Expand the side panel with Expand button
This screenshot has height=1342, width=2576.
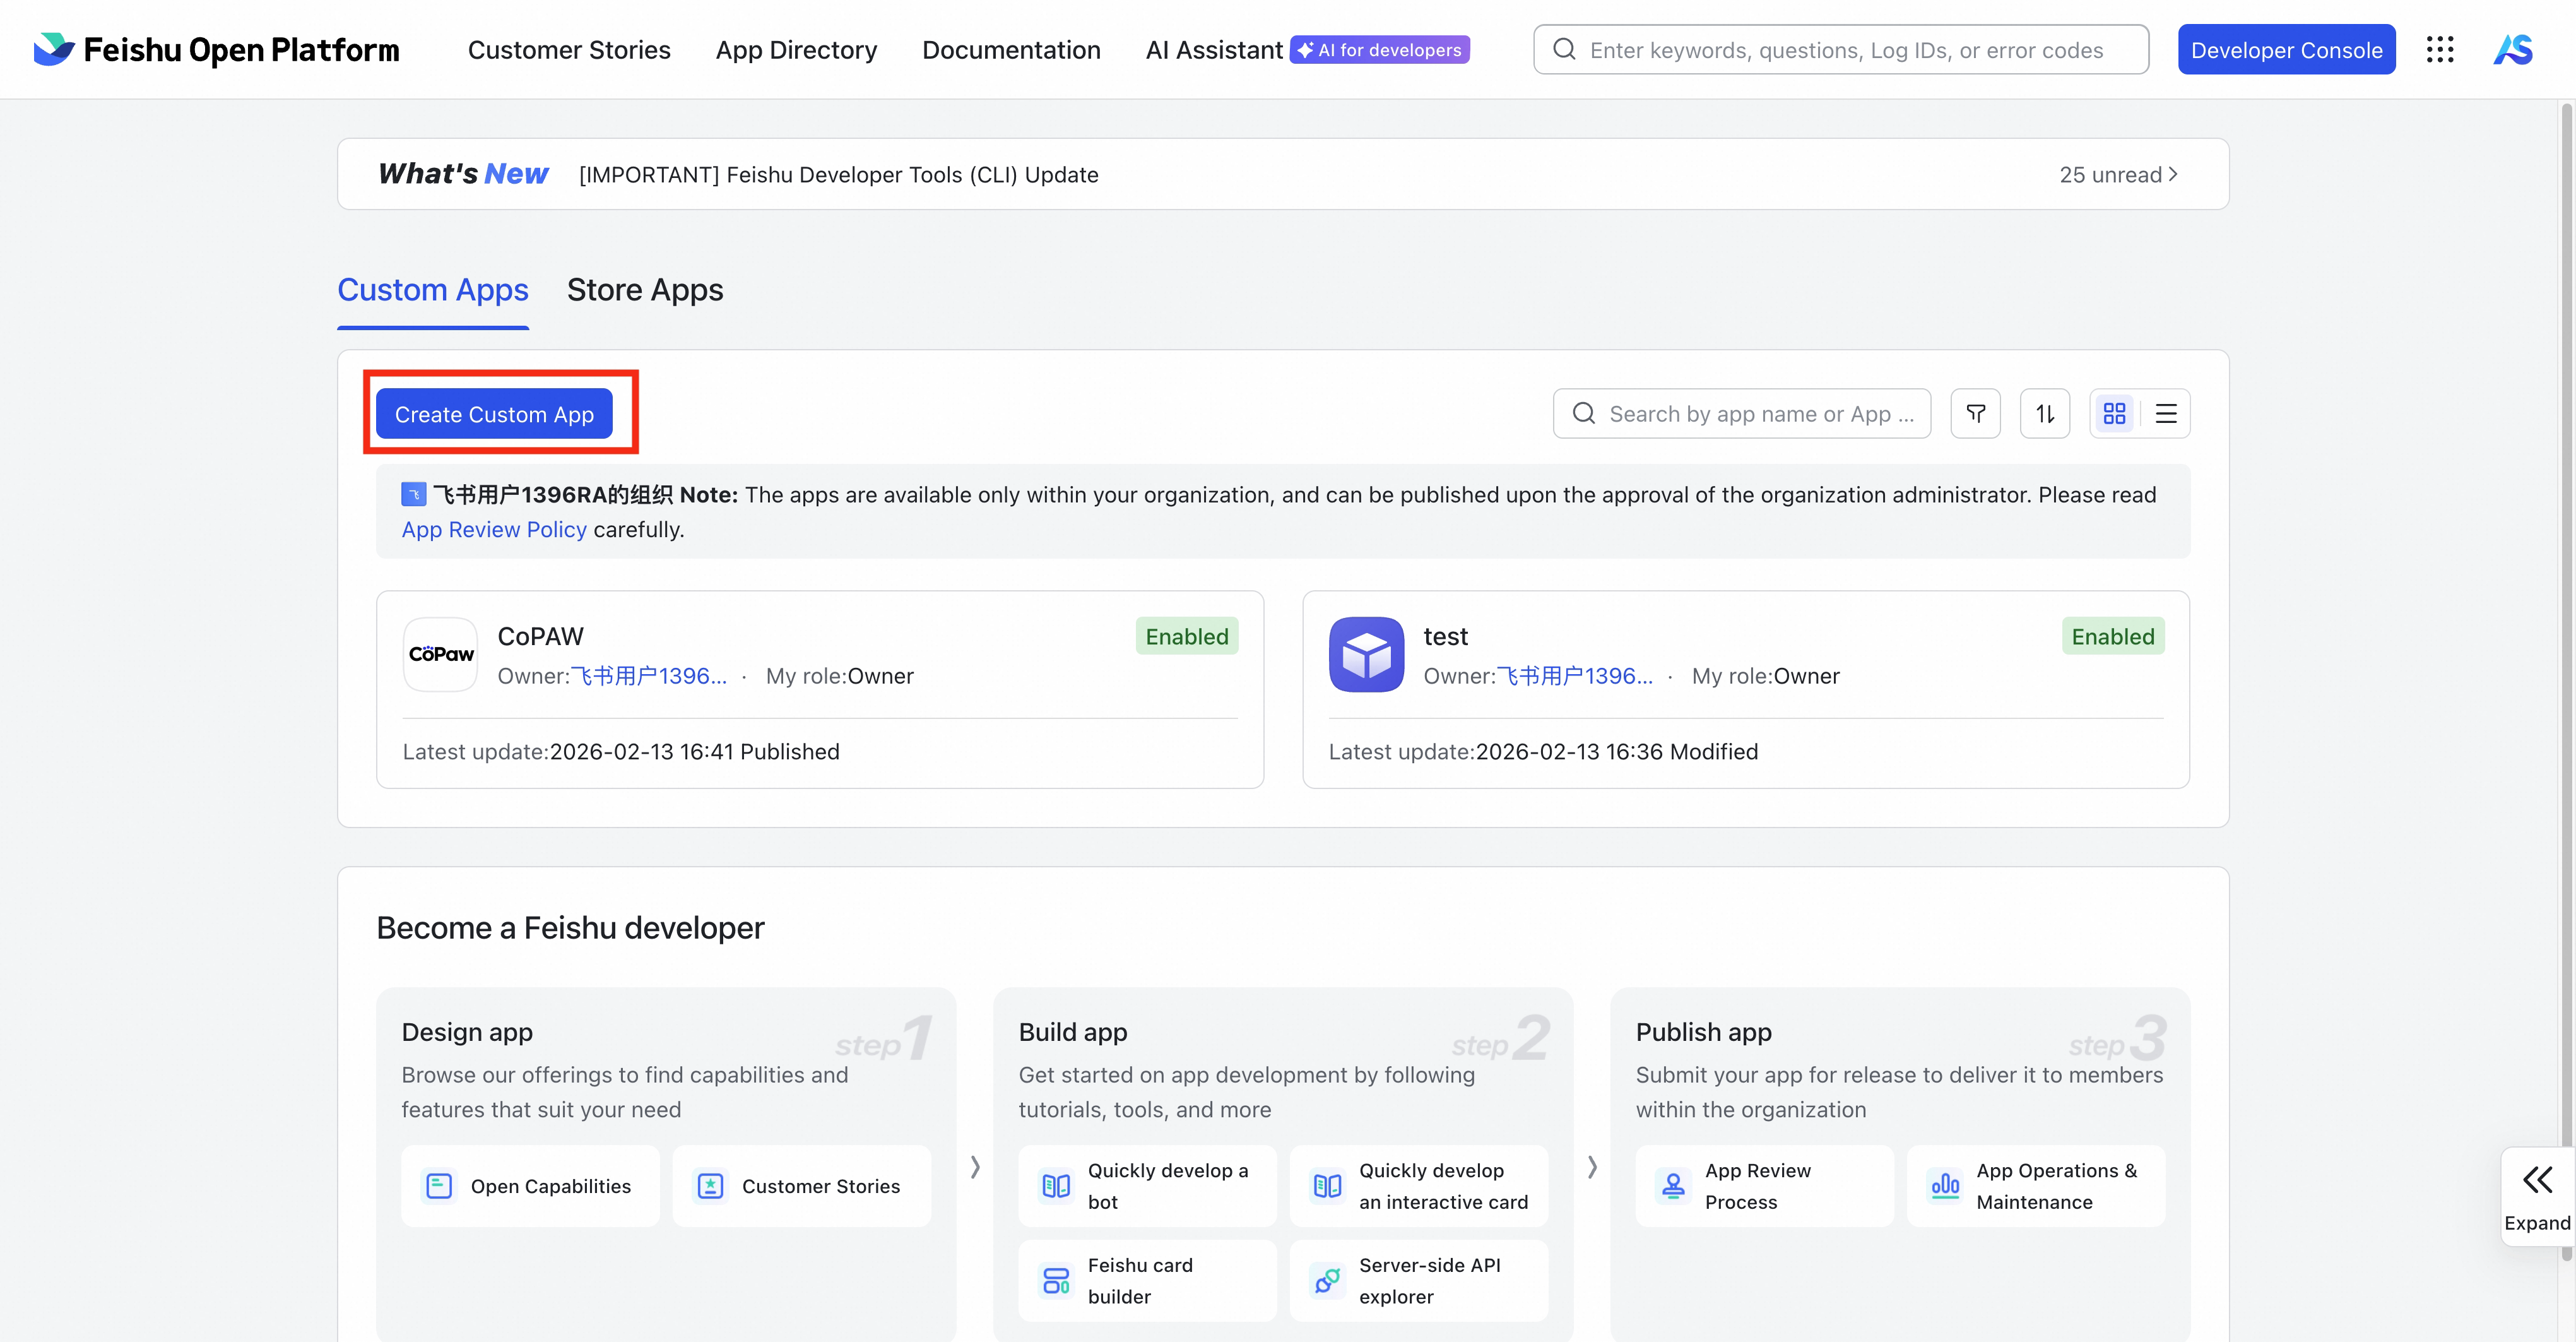2537,1196
